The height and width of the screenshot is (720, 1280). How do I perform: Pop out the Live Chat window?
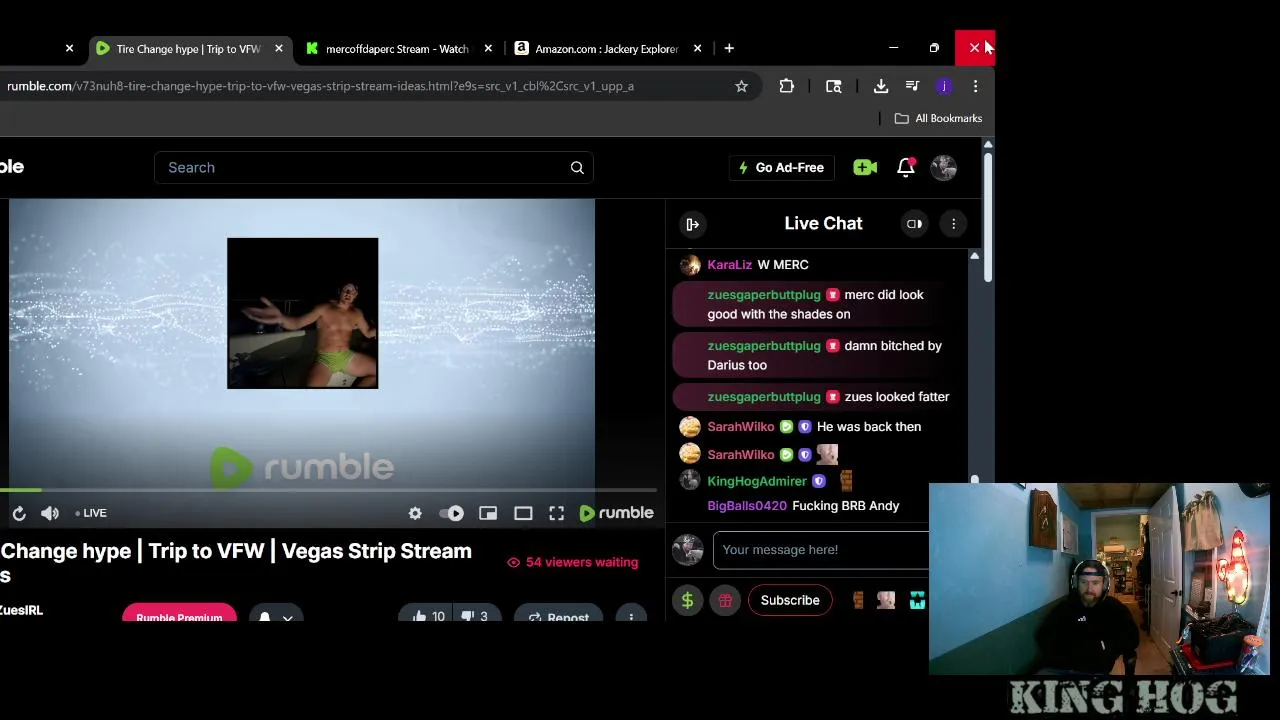[914, 224]
